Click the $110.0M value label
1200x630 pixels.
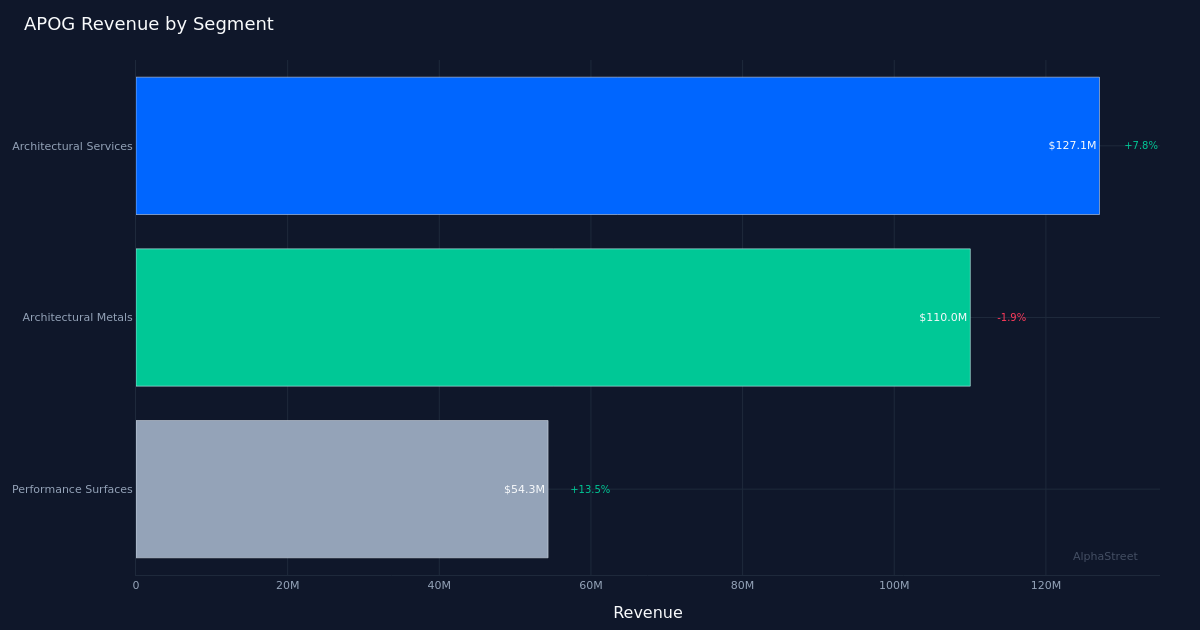coord(943,318)
